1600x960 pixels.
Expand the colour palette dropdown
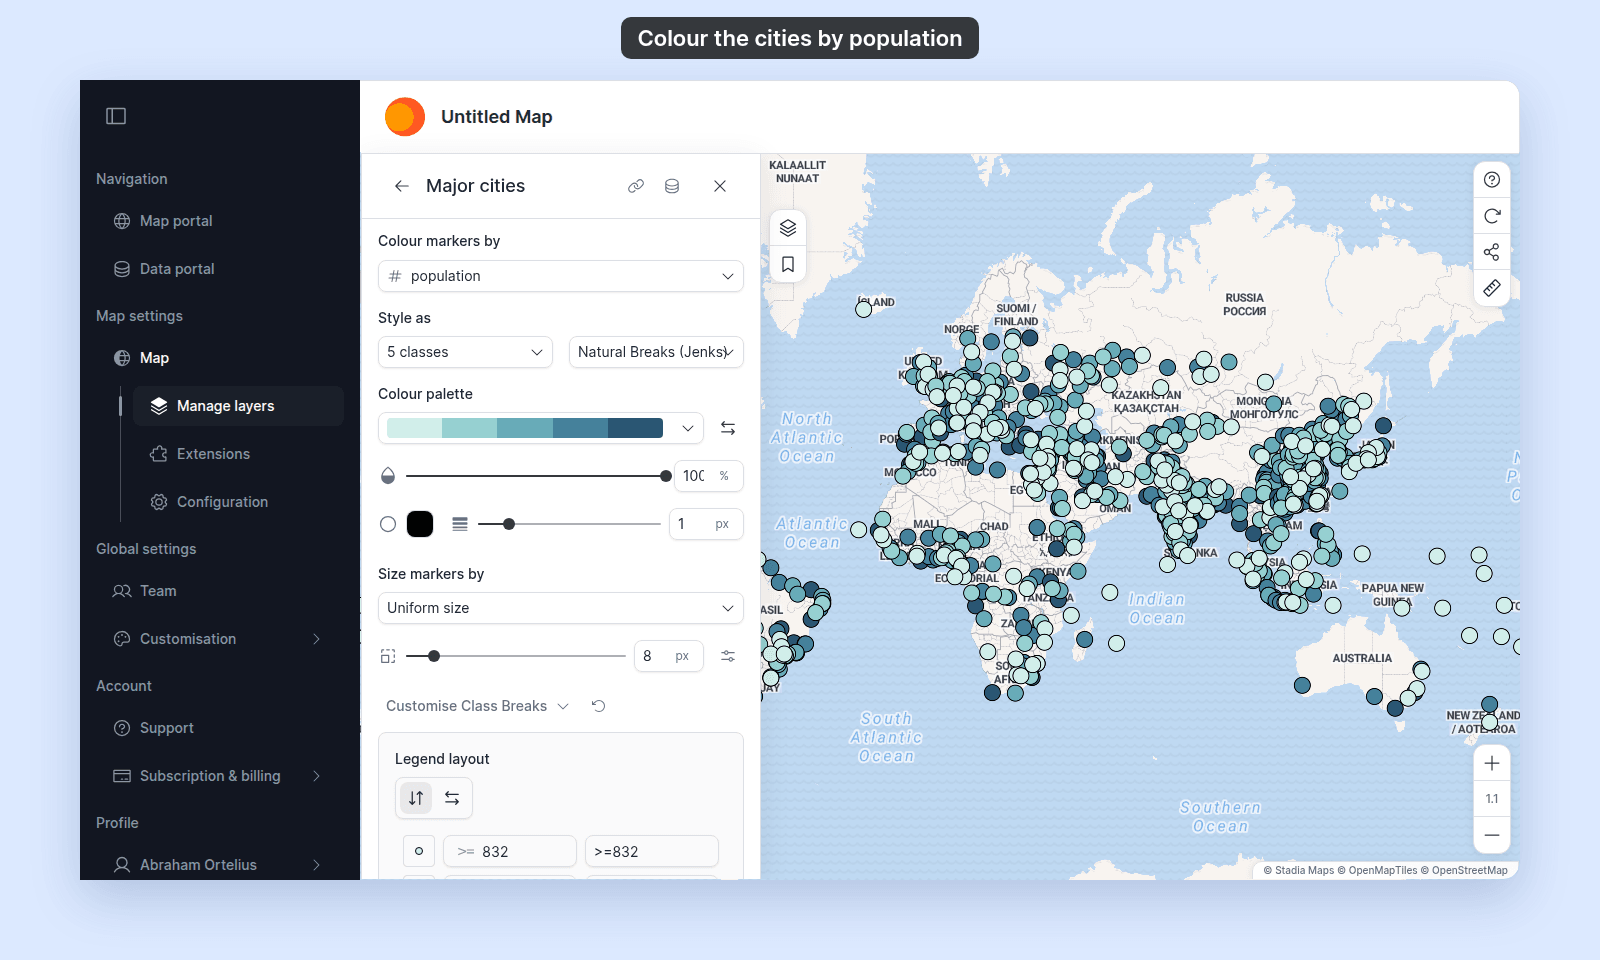[541, 428]
